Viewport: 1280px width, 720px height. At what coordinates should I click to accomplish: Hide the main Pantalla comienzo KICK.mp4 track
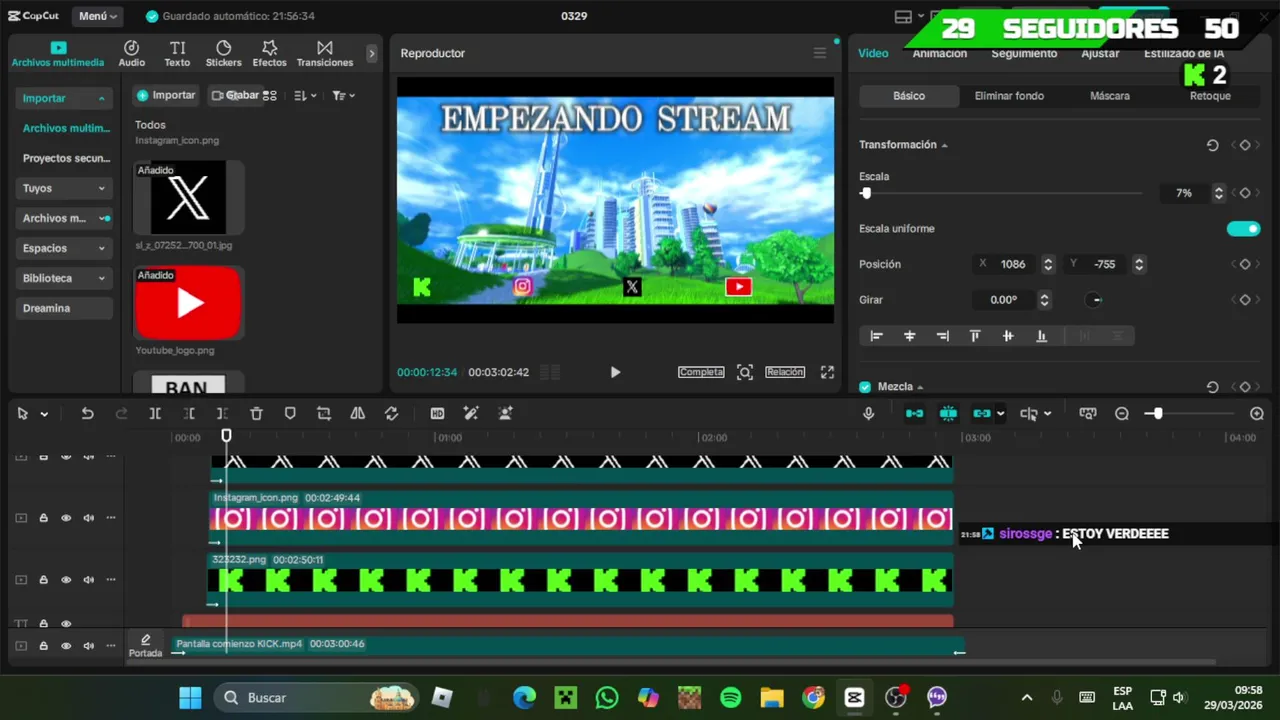[66, 646]
